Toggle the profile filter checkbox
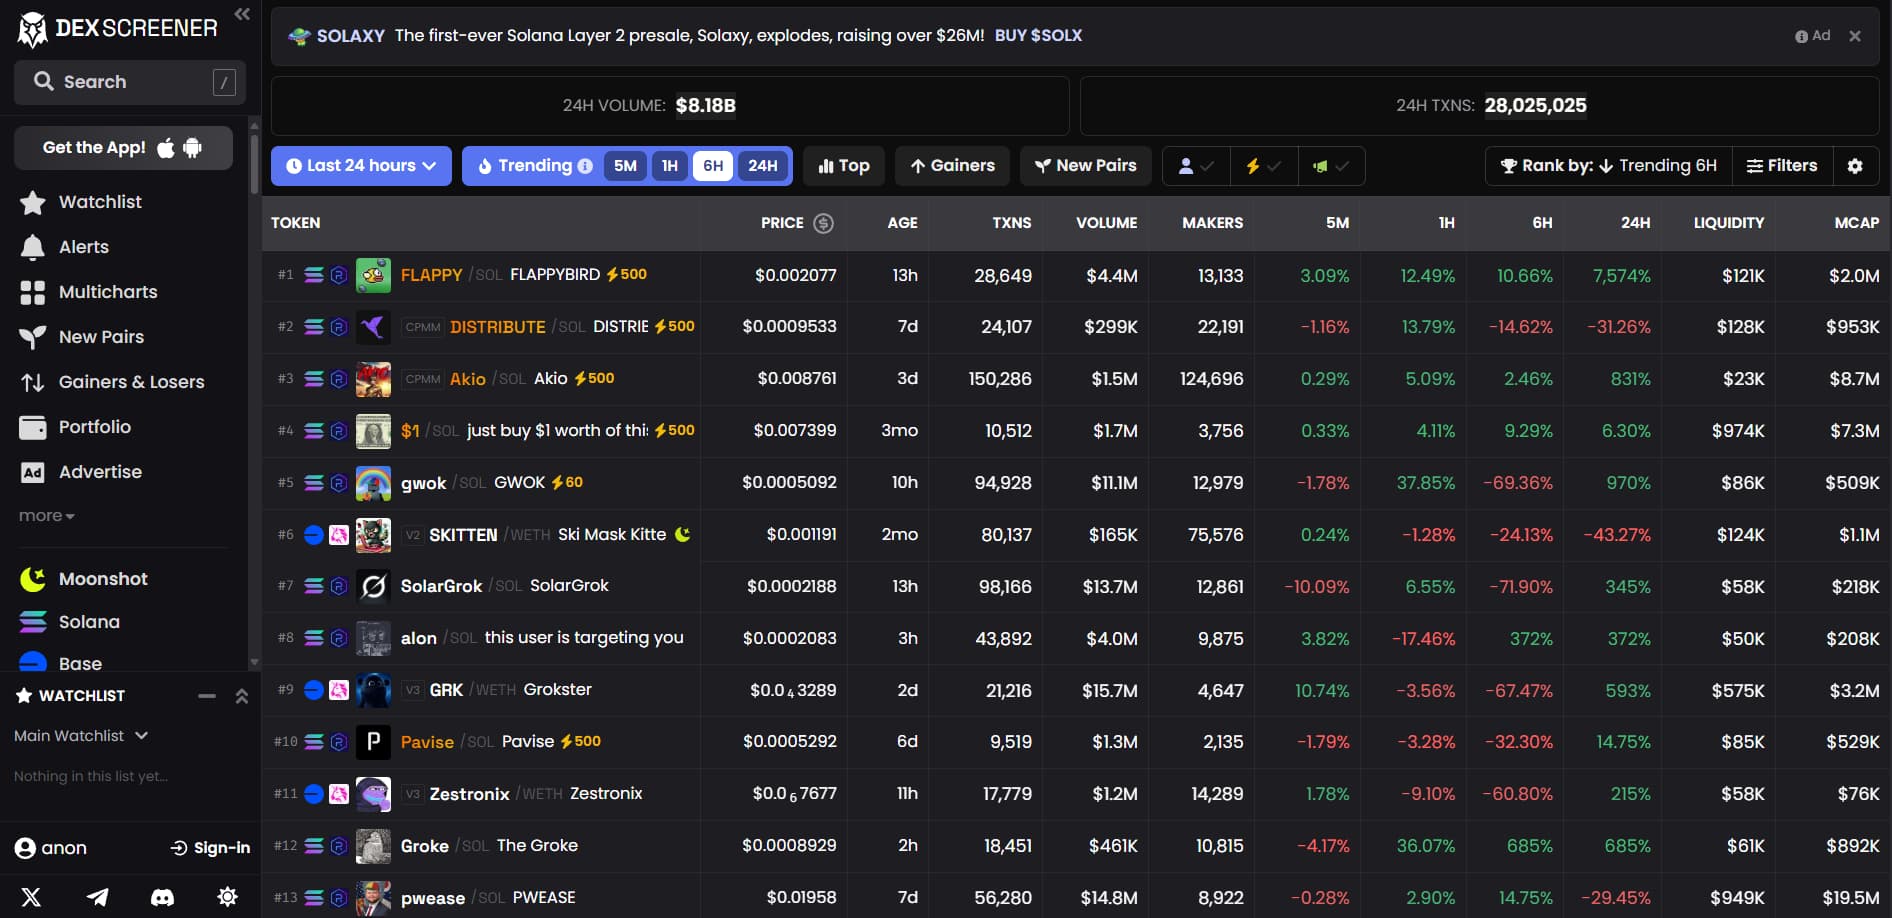The height and width of the screenshot is (918, 1892). pyautogui.click(x=1196, y=166)
